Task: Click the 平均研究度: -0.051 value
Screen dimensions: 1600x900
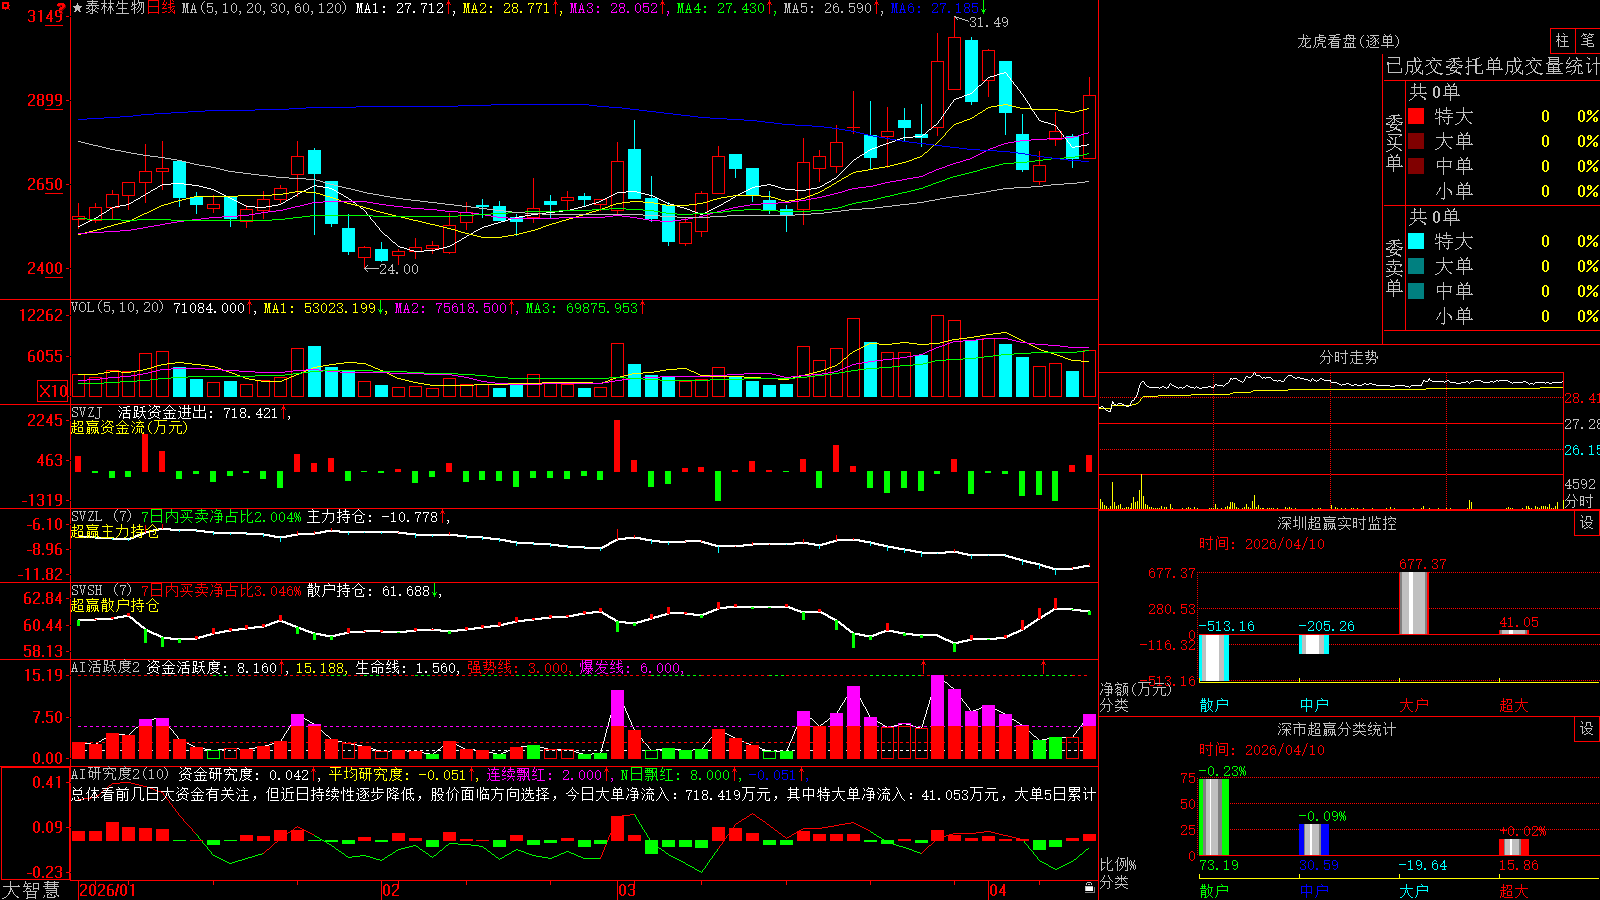Action: click(x=398, y=775)
